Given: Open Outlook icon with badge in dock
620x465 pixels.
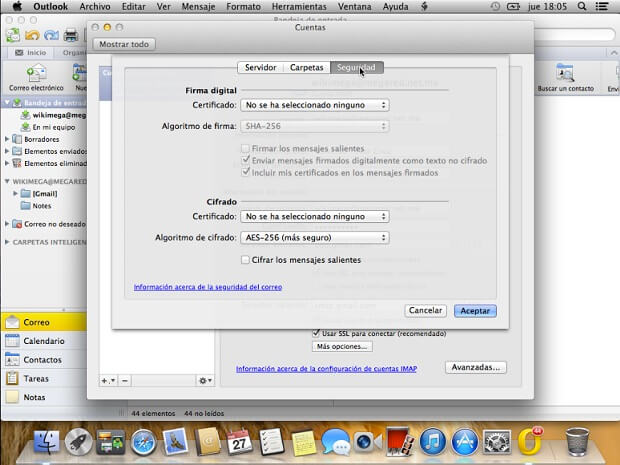Looking at the screenshot, I should pyautogui.click(x=529, y=441).
